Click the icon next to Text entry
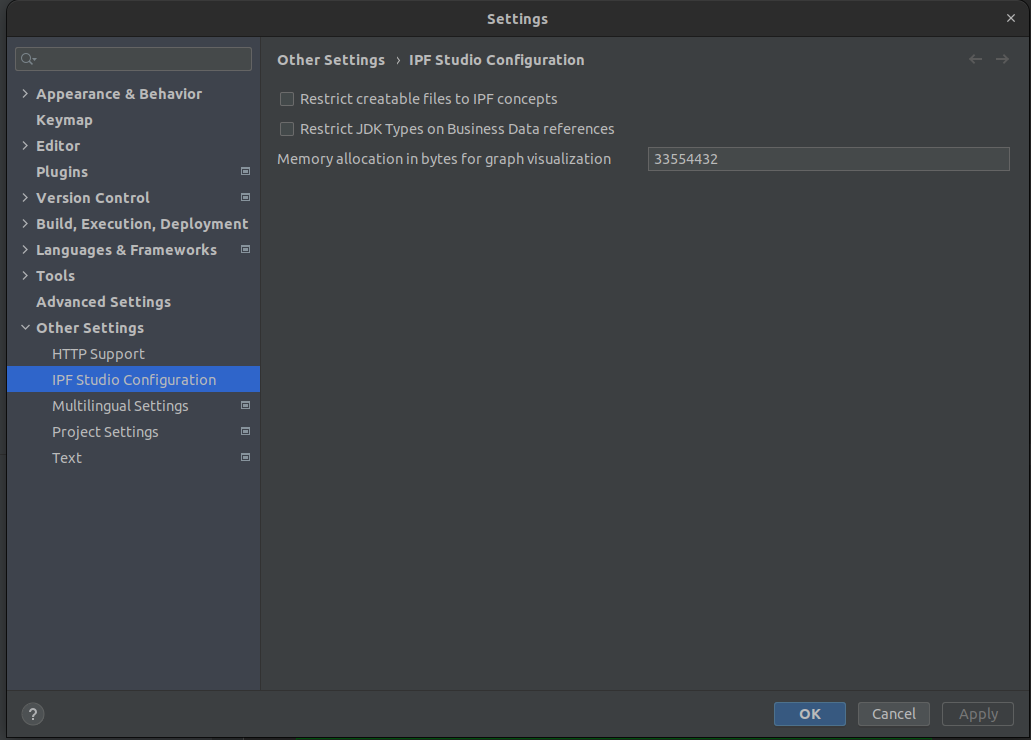 pos(245,457)
